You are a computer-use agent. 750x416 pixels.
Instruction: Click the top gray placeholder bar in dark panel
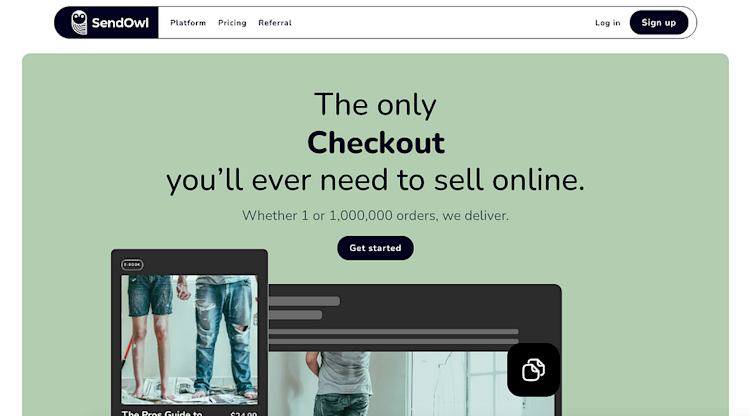(304, 301)
